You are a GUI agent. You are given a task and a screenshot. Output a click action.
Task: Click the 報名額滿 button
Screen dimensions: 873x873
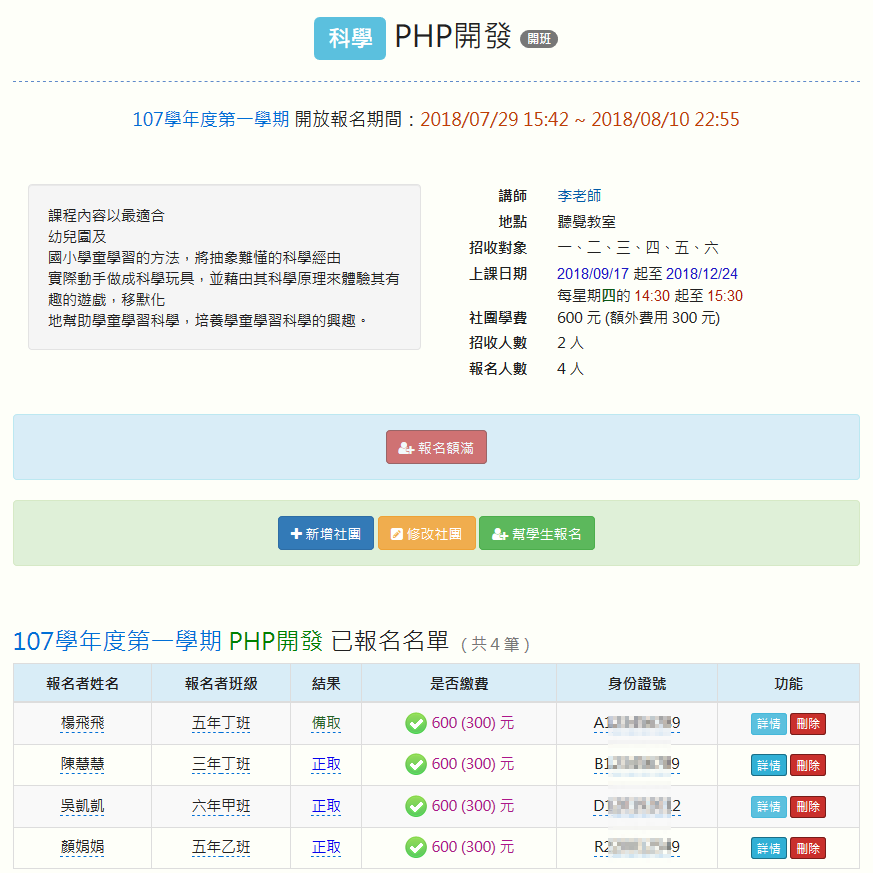[x=436, y=448]
